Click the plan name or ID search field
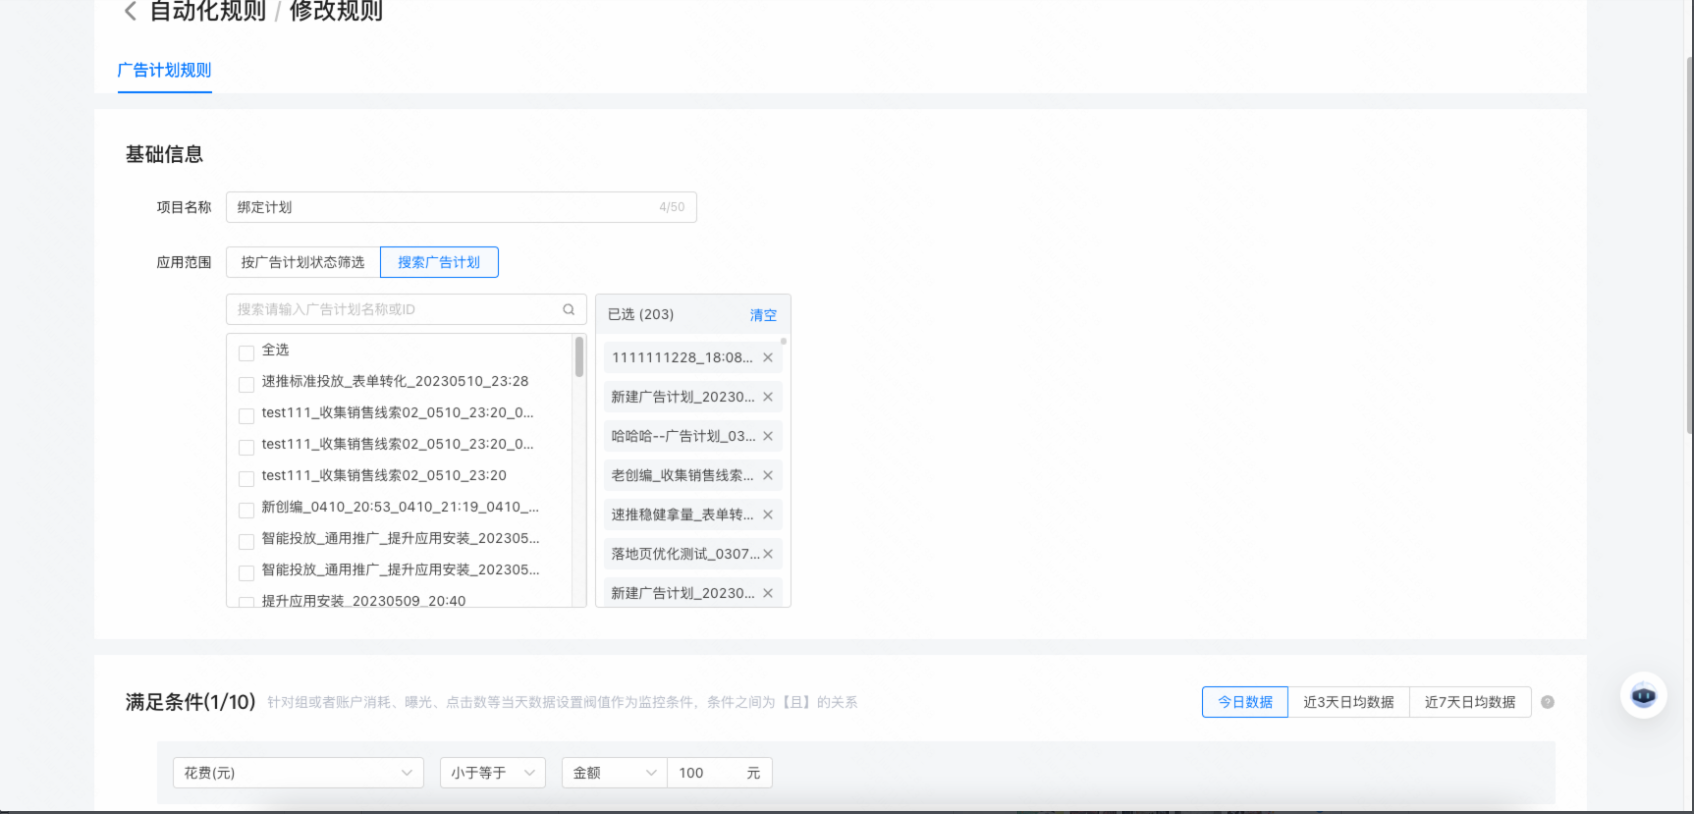This screenshot has width=1694, height=814. [406, 309]
